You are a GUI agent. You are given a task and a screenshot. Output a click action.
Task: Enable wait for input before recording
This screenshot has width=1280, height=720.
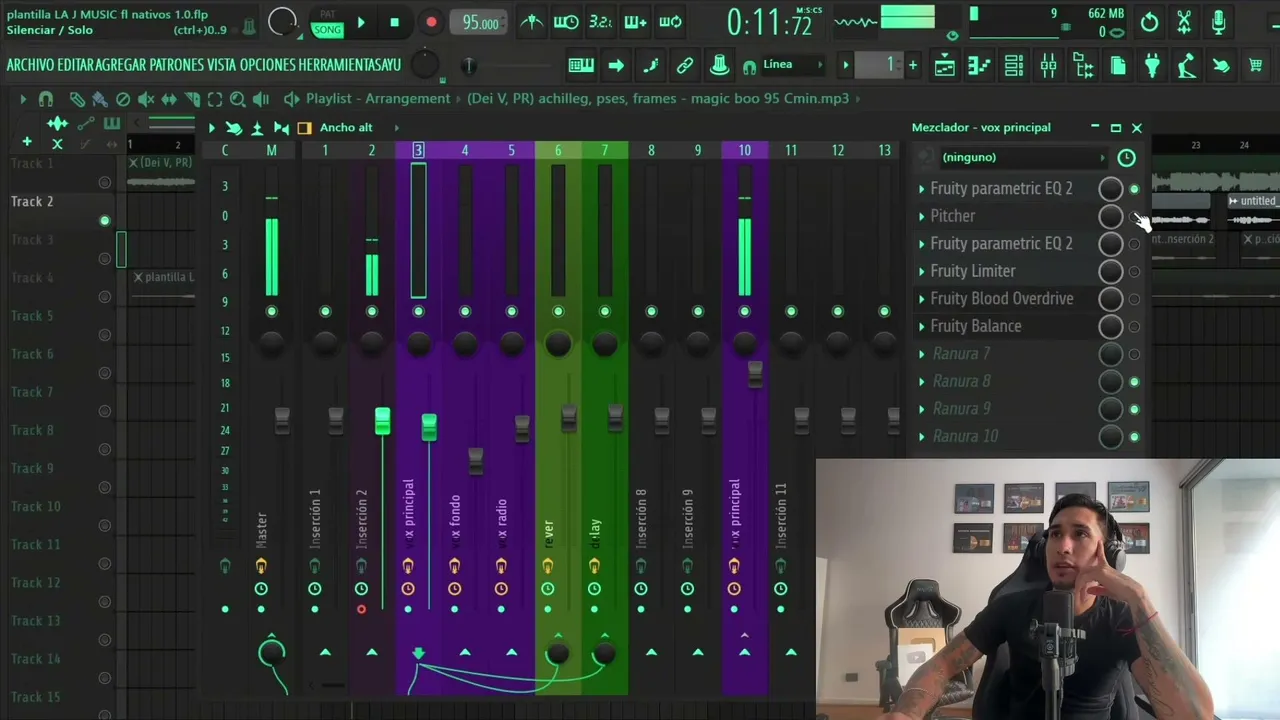click(566, 22)
